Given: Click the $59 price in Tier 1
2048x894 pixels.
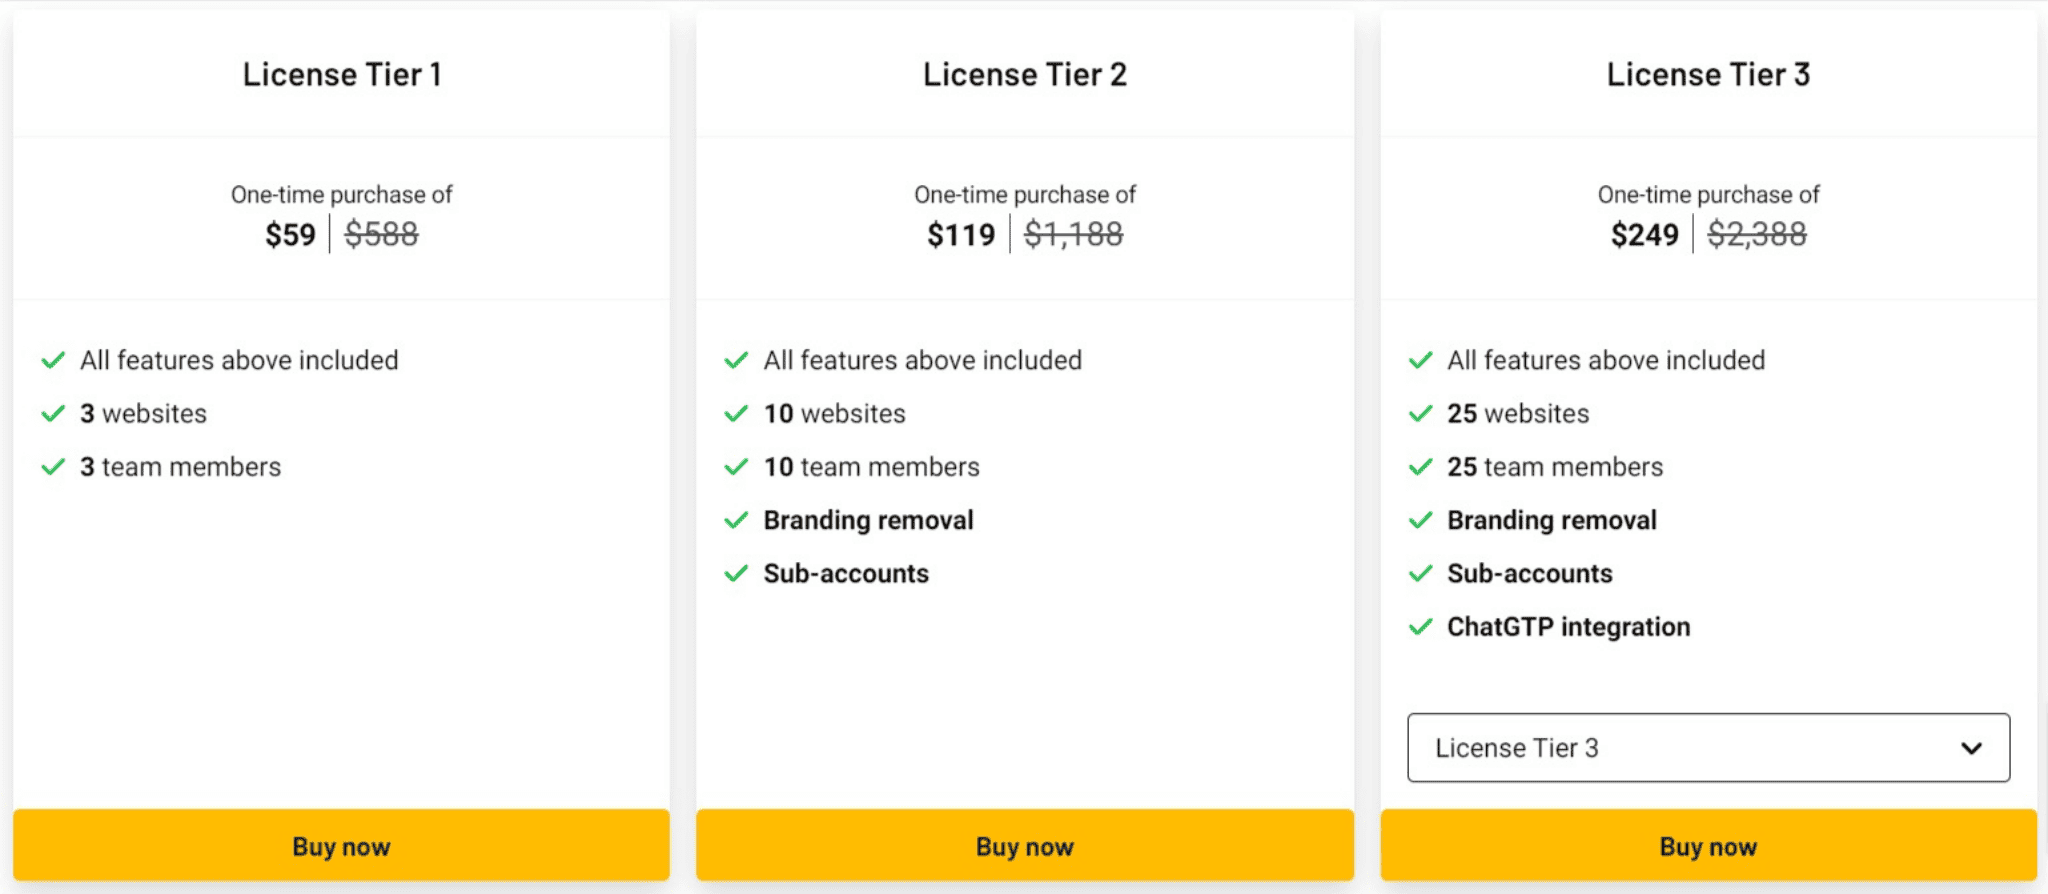Looking at the screenshot, I should click(290, 235).
